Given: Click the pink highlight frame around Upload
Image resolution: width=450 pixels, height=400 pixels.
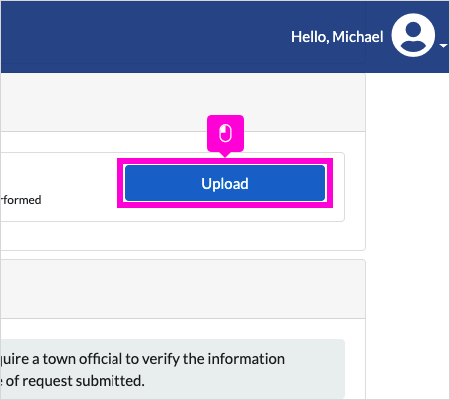Looking at the screenshot, I should [225, 183].
